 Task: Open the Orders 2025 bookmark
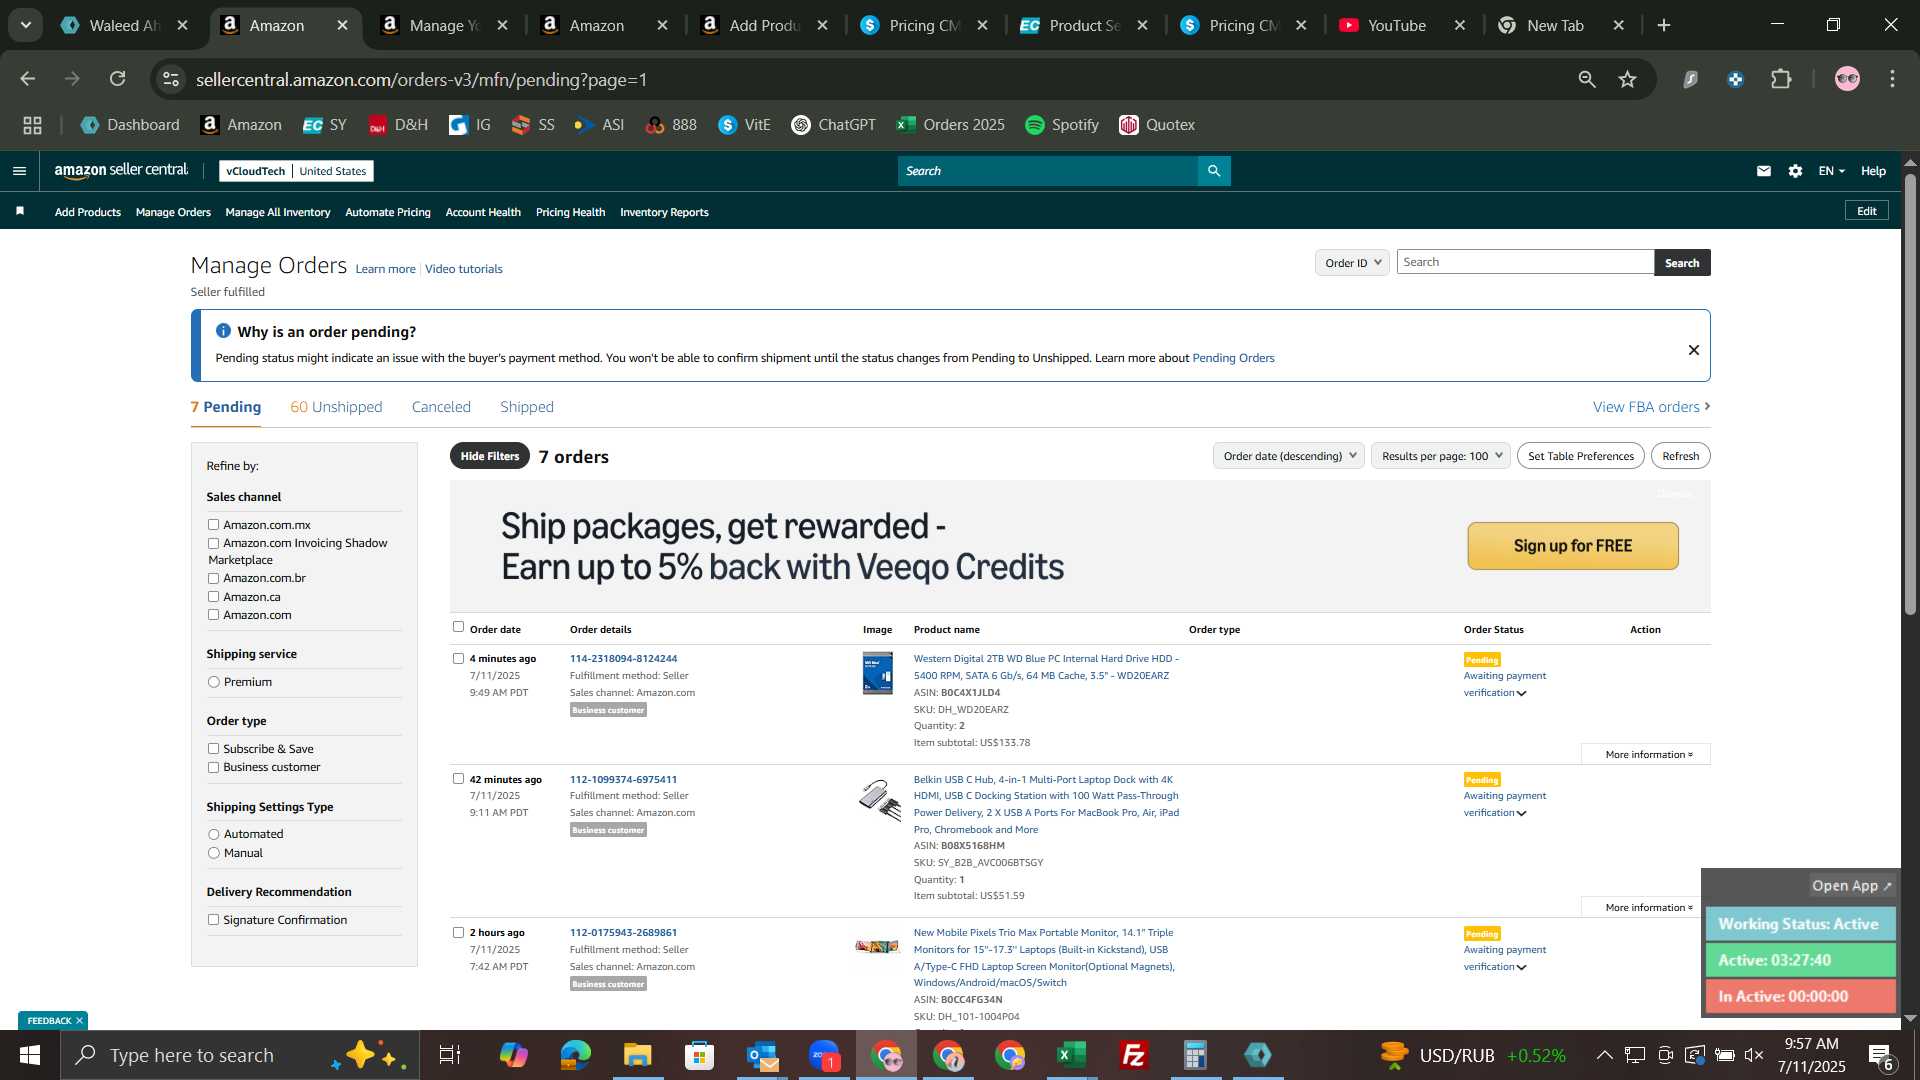[951, 125]
